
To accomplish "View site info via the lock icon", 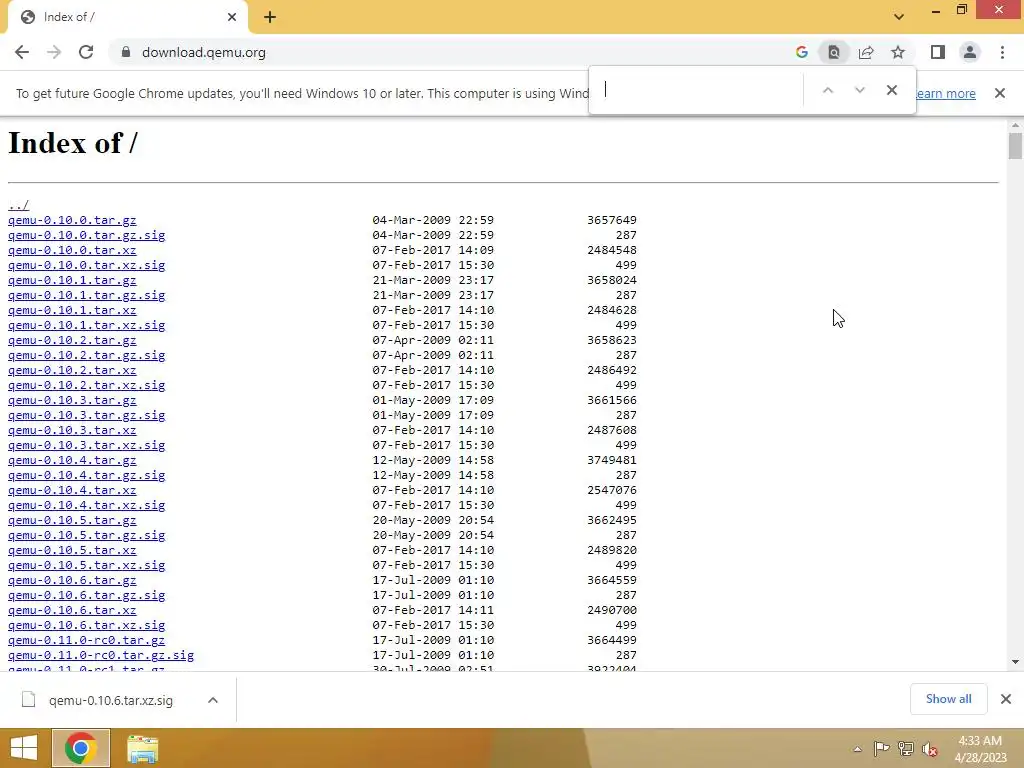I will [126, 52].
